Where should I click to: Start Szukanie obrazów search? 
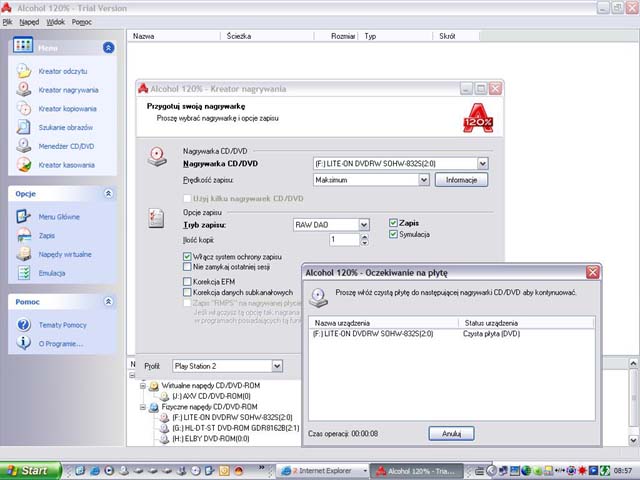65,127
